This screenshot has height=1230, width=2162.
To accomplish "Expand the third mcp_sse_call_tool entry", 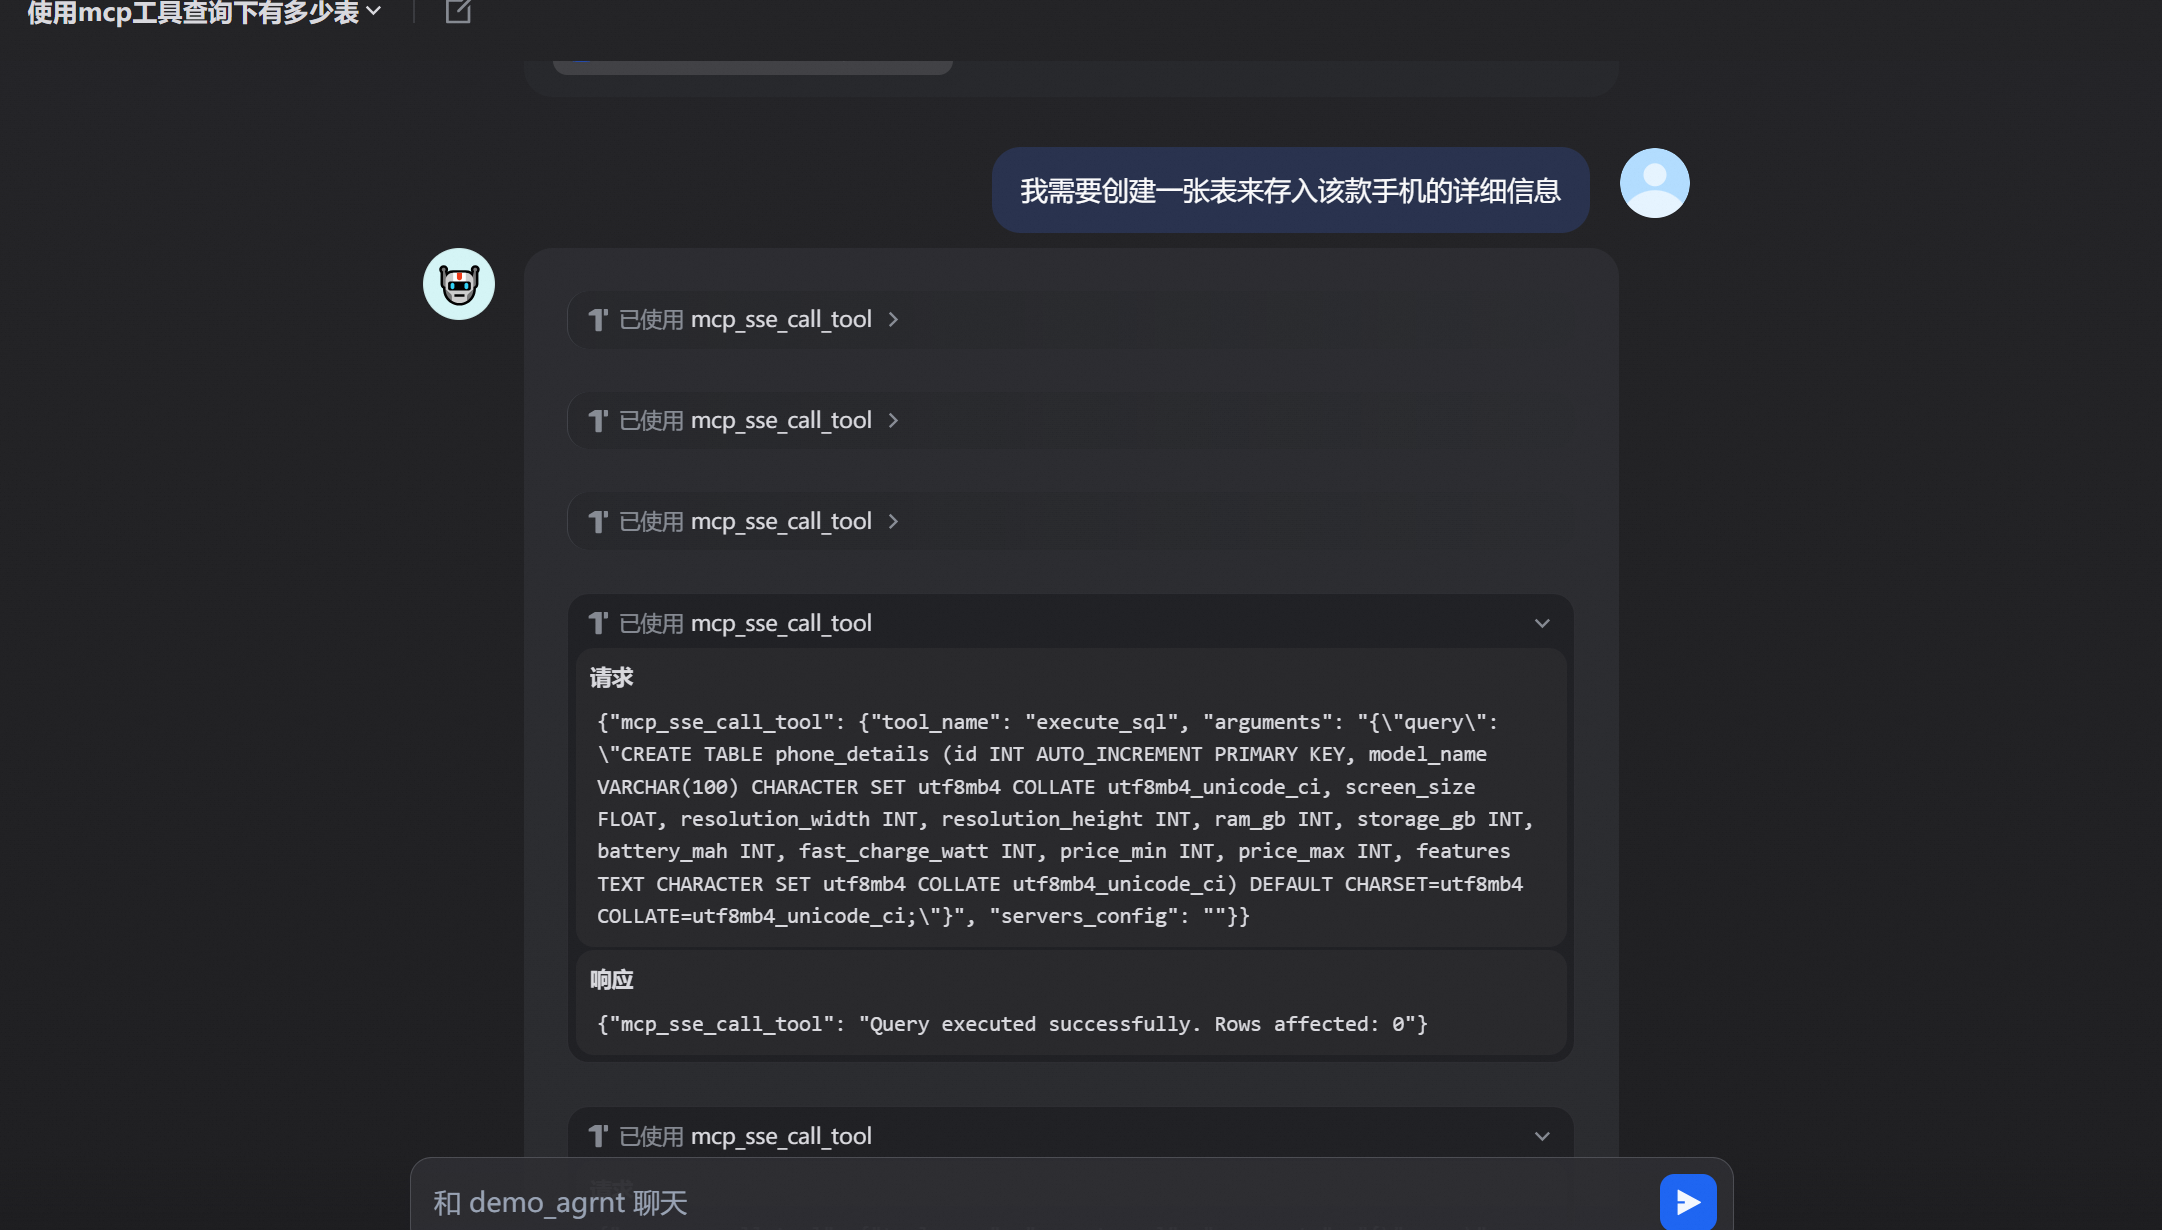I will tap(893, 522).
